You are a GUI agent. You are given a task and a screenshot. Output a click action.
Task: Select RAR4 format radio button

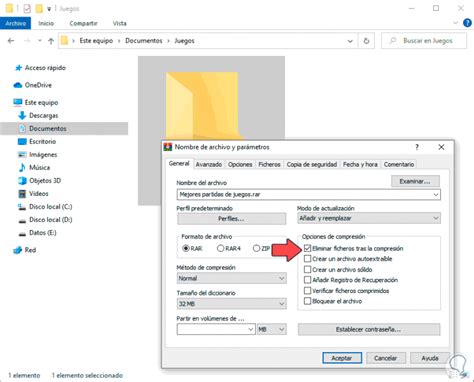[x=220, y=248]
